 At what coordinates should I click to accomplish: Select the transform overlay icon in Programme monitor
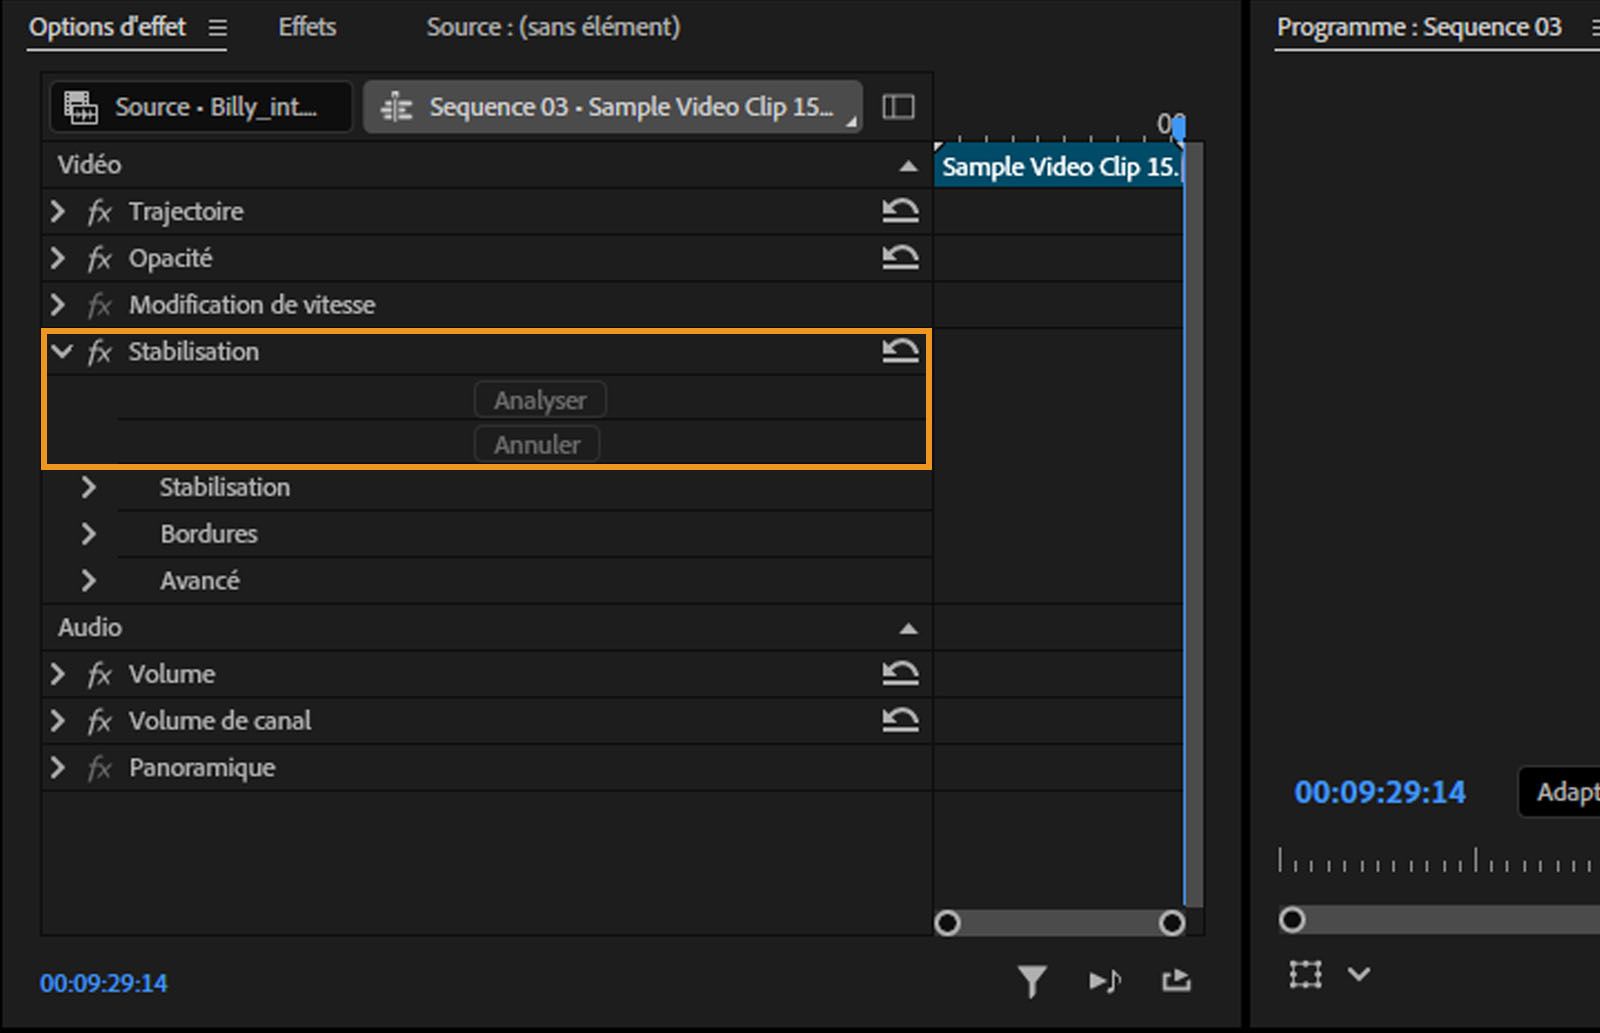pos(1305,974)
